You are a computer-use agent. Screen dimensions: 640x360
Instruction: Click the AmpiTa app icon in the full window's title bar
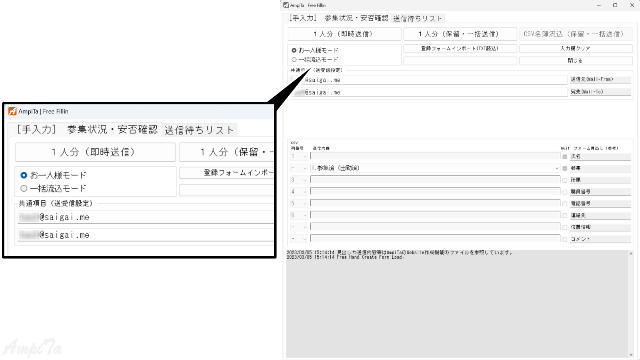click(286, 5)
